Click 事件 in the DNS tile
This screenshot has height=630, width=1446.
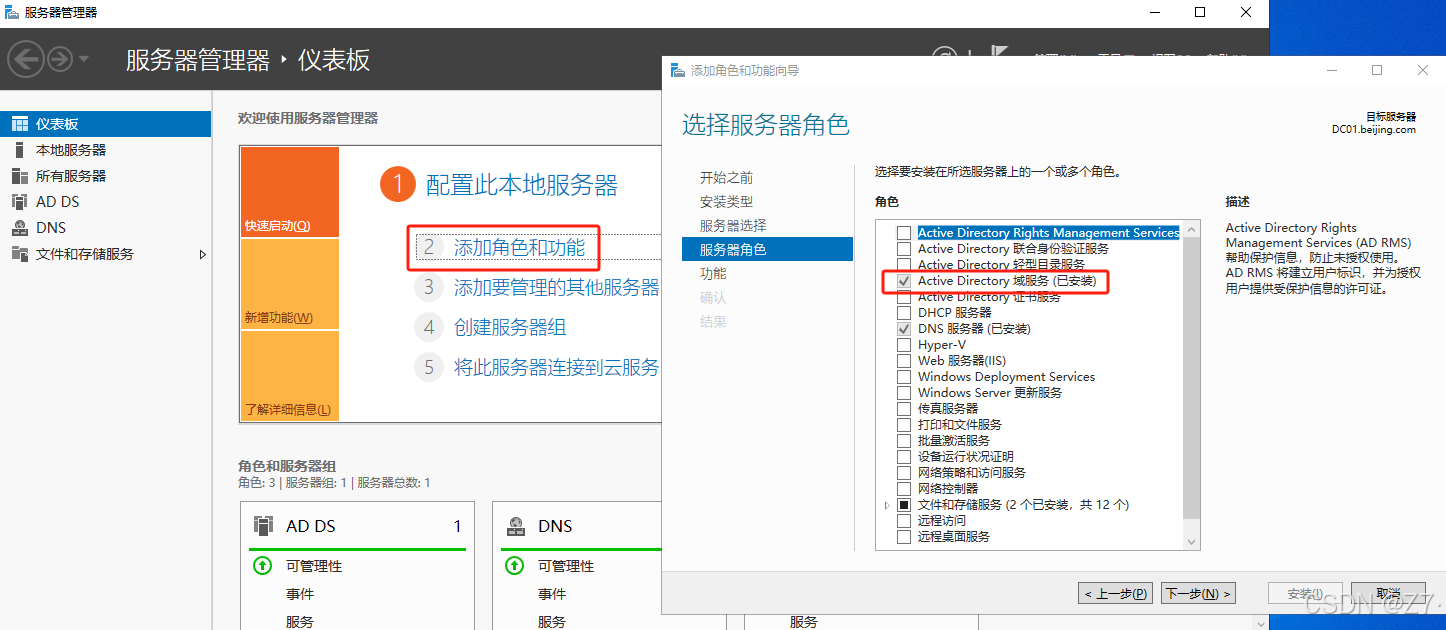(x=552, y=594)
